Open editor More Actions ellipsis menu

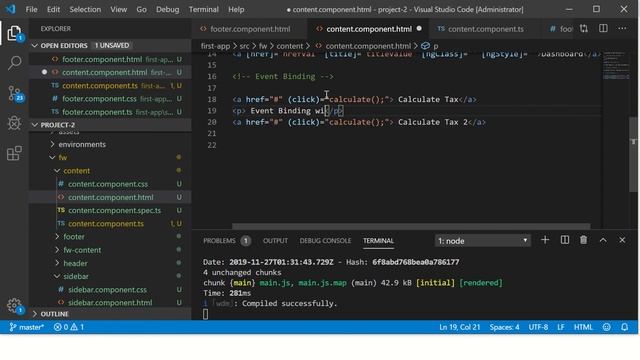click(622, 29)
